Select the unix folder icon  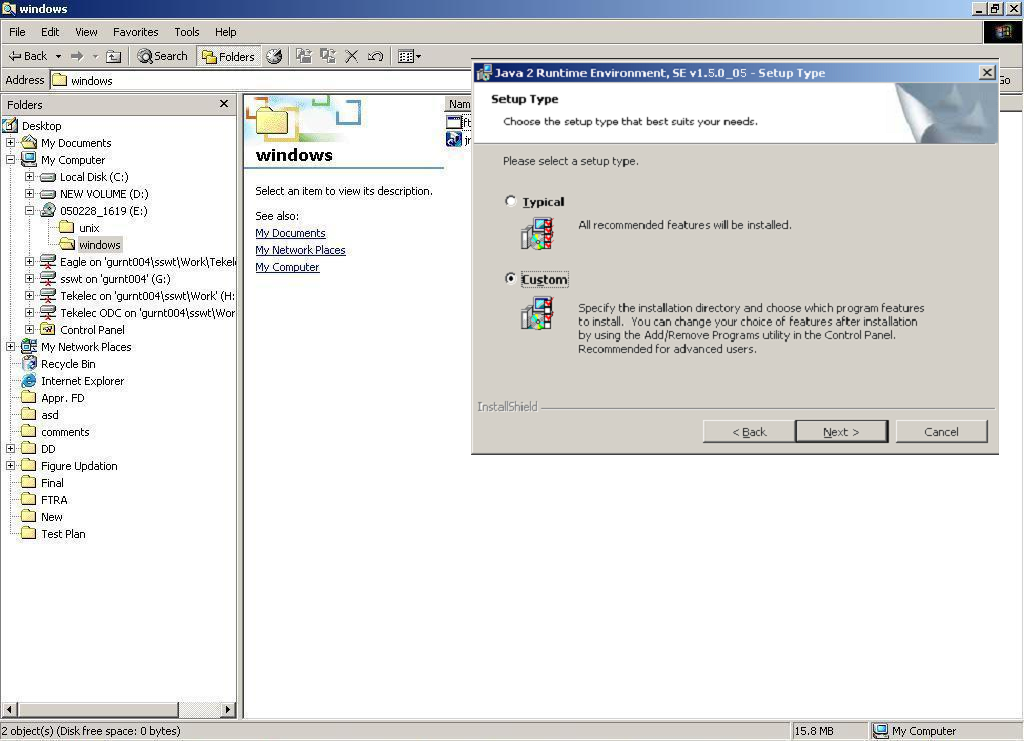pos(67,227)
